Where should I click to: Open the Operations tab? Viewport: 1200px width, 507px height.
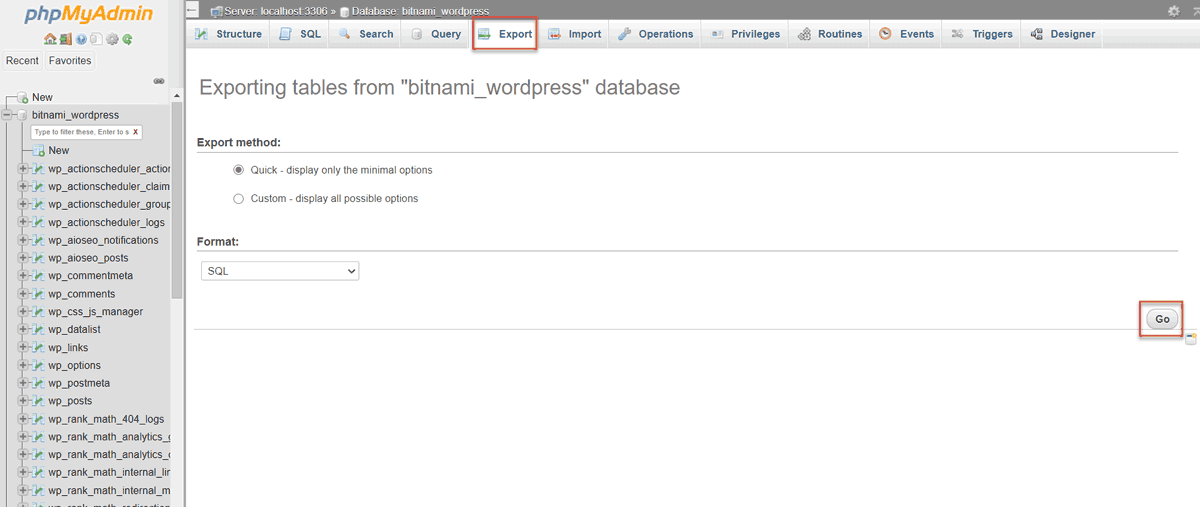point(655,34)
